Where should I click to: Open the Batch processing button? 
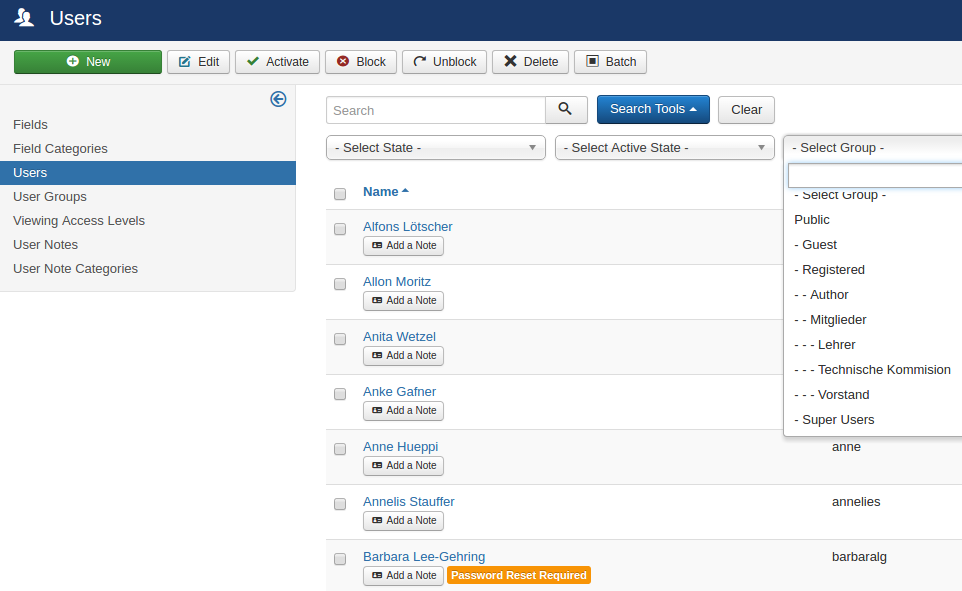(610, 62)
